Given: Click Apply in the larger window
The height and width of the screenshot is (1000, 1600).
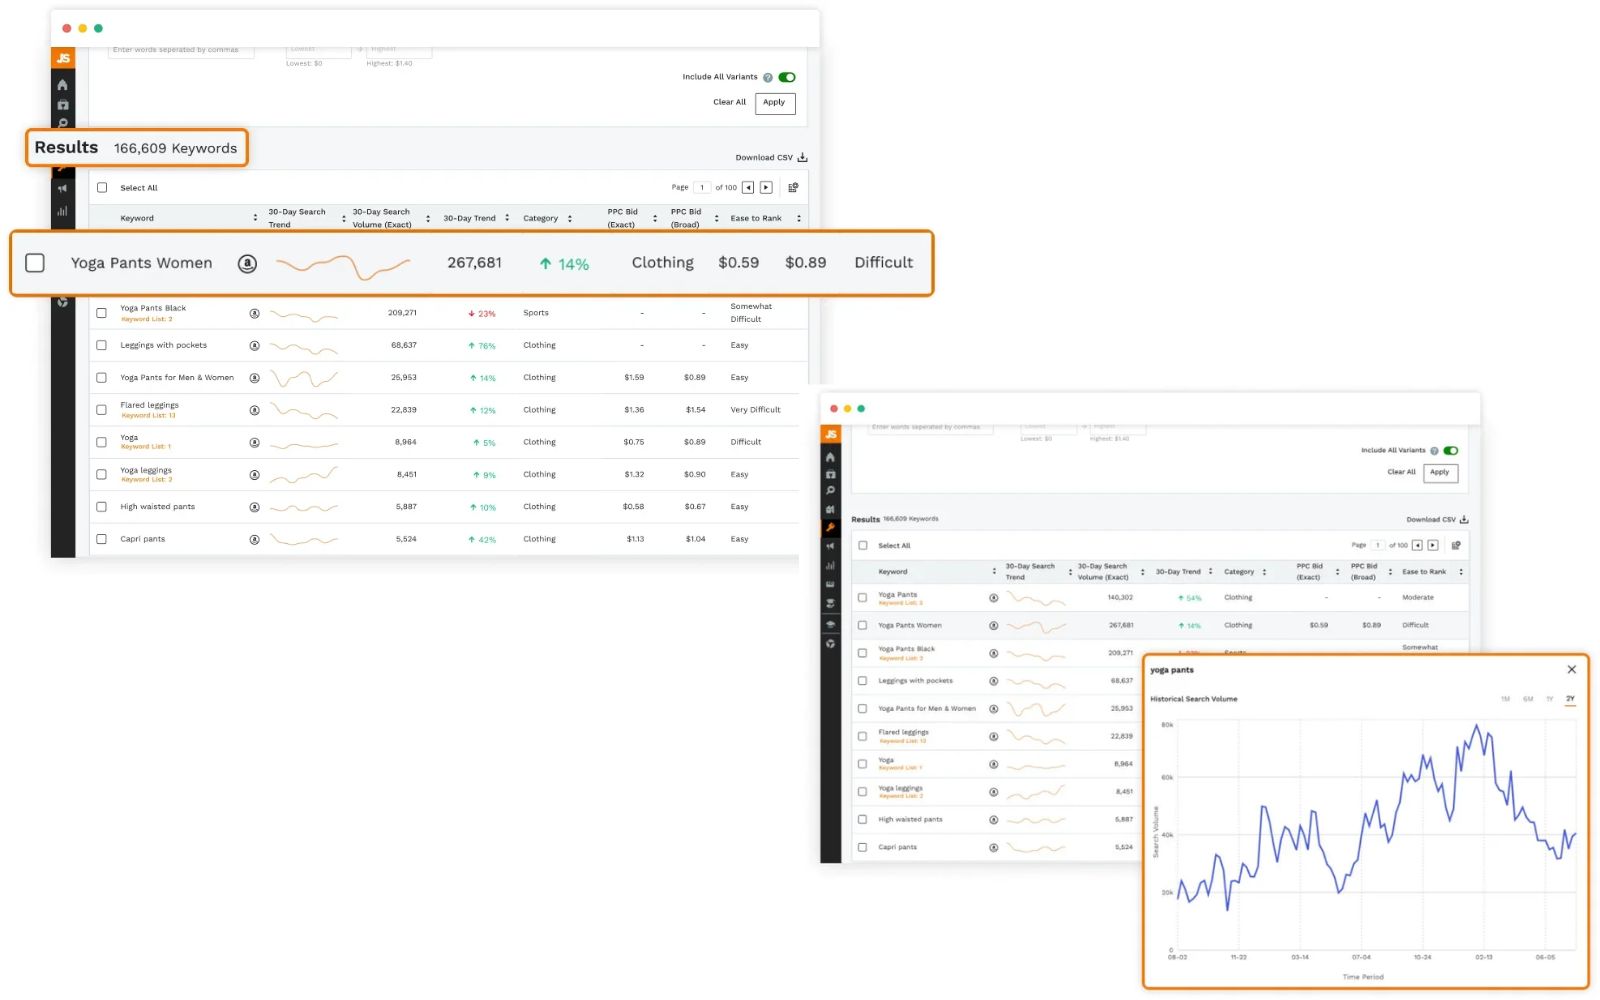Looking at the screenshot, I should [775, 103].
